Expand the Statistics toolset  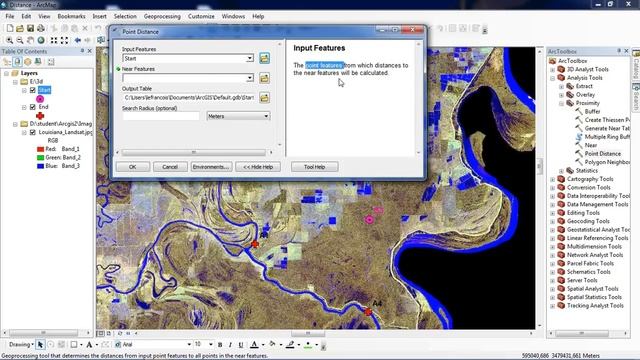coord(561,171)
